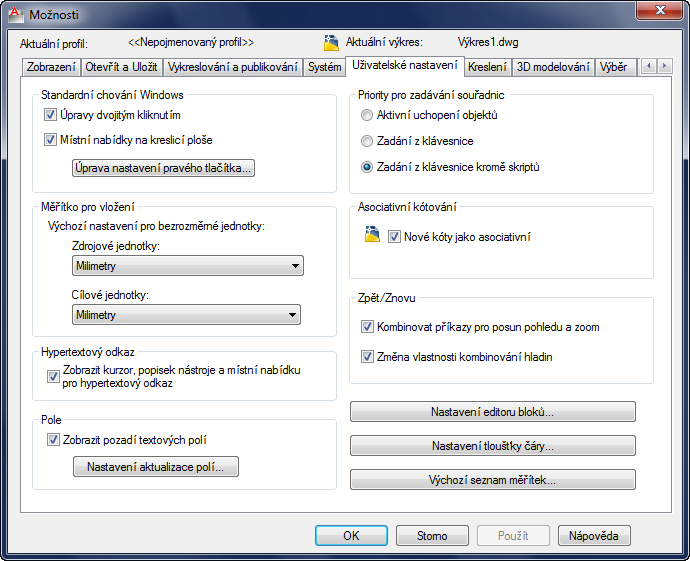Open the Zdrojové jednotky dropdown
Image resolution: width=690 pixels, height=561 pixels.
[188, 266]
